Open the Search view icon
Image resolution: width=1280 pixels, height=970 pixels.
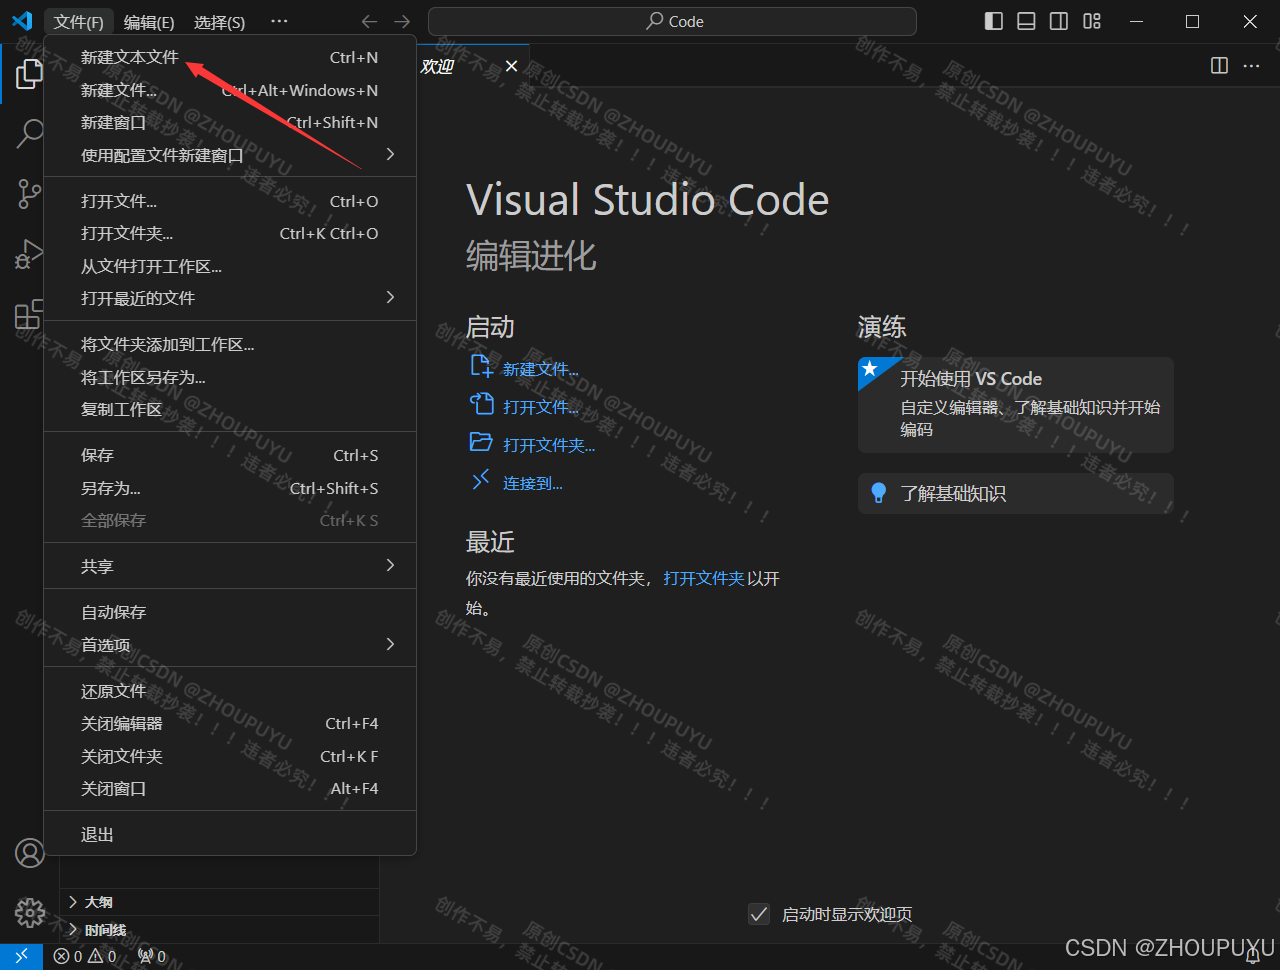coord(30,133)
